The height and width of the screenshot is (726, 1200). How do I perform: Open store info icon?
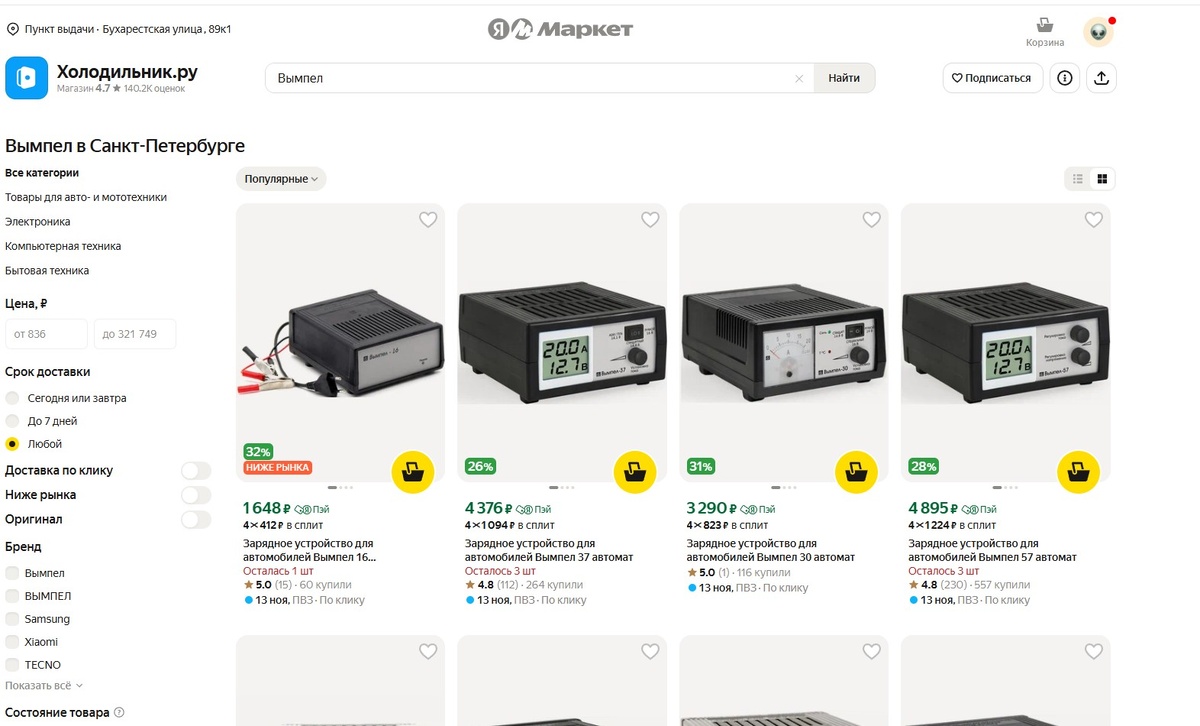tap(1065, 78)
